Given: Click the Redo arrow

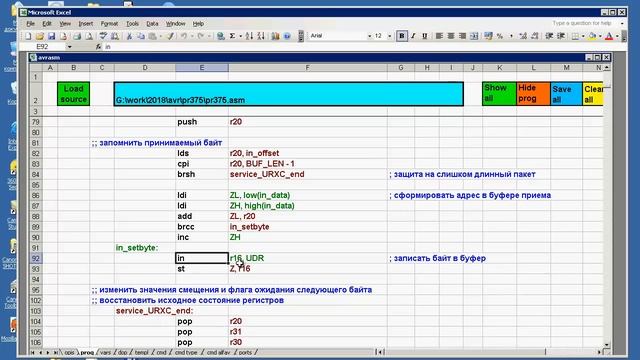Looking at the screenshot, I should (x=201, y=36).
